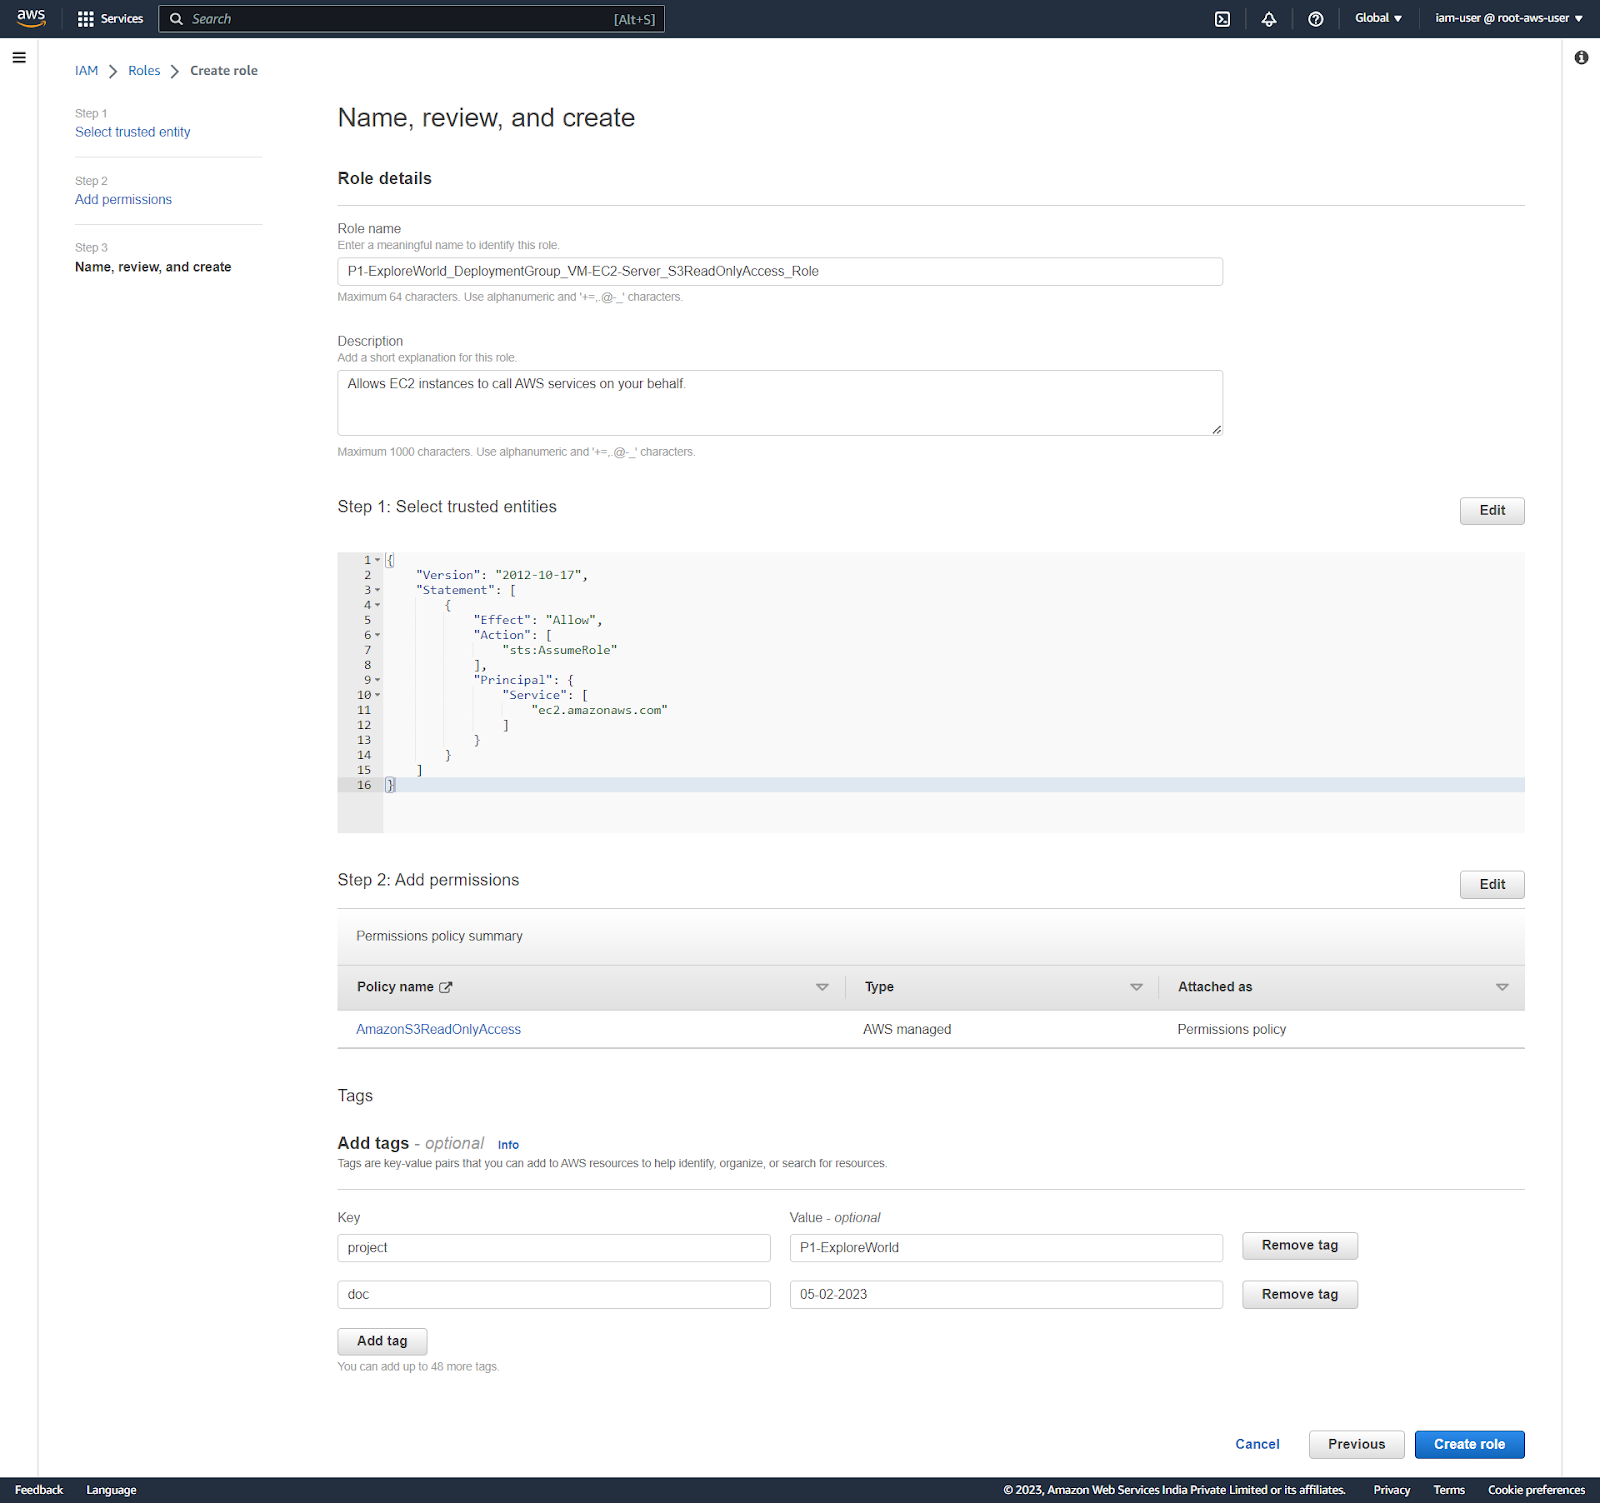Edit Step 2 permissions
The height and width of the screenshot is (1503, 1600).
click(1492, 885)
